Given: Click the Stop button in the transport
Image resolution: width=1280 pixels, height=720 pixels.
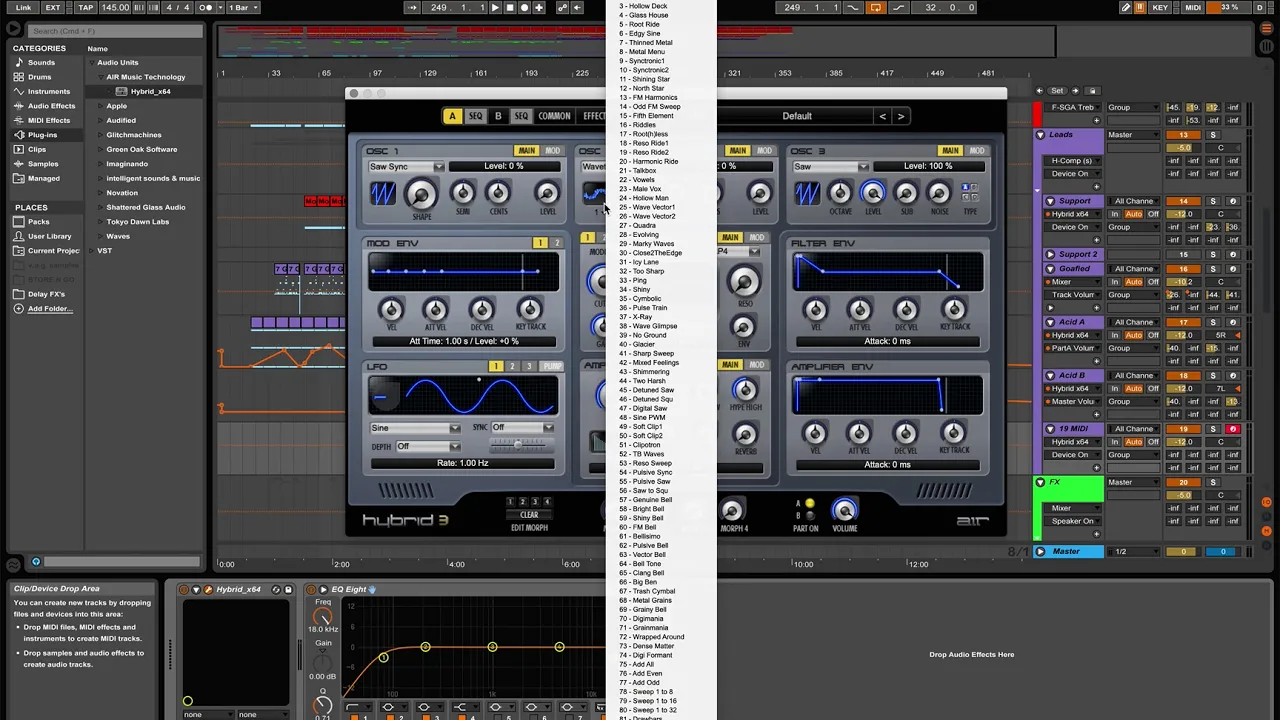Looking at the screenshot, I should (510, 7).
